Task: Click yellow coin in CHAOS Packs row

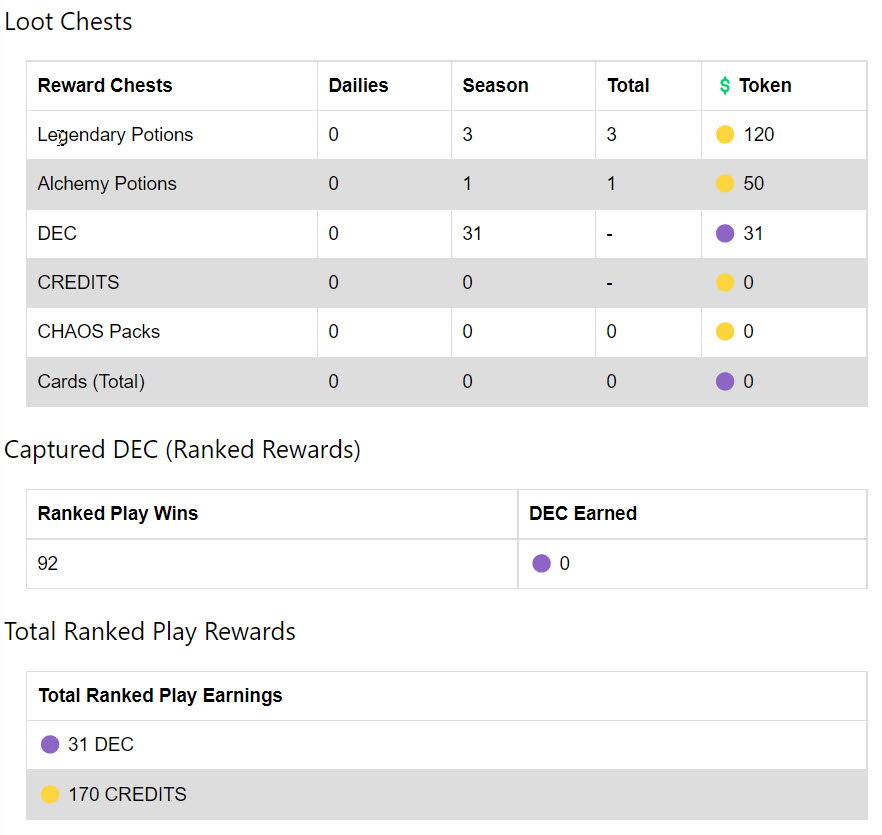Action: [x=724, y=331]
